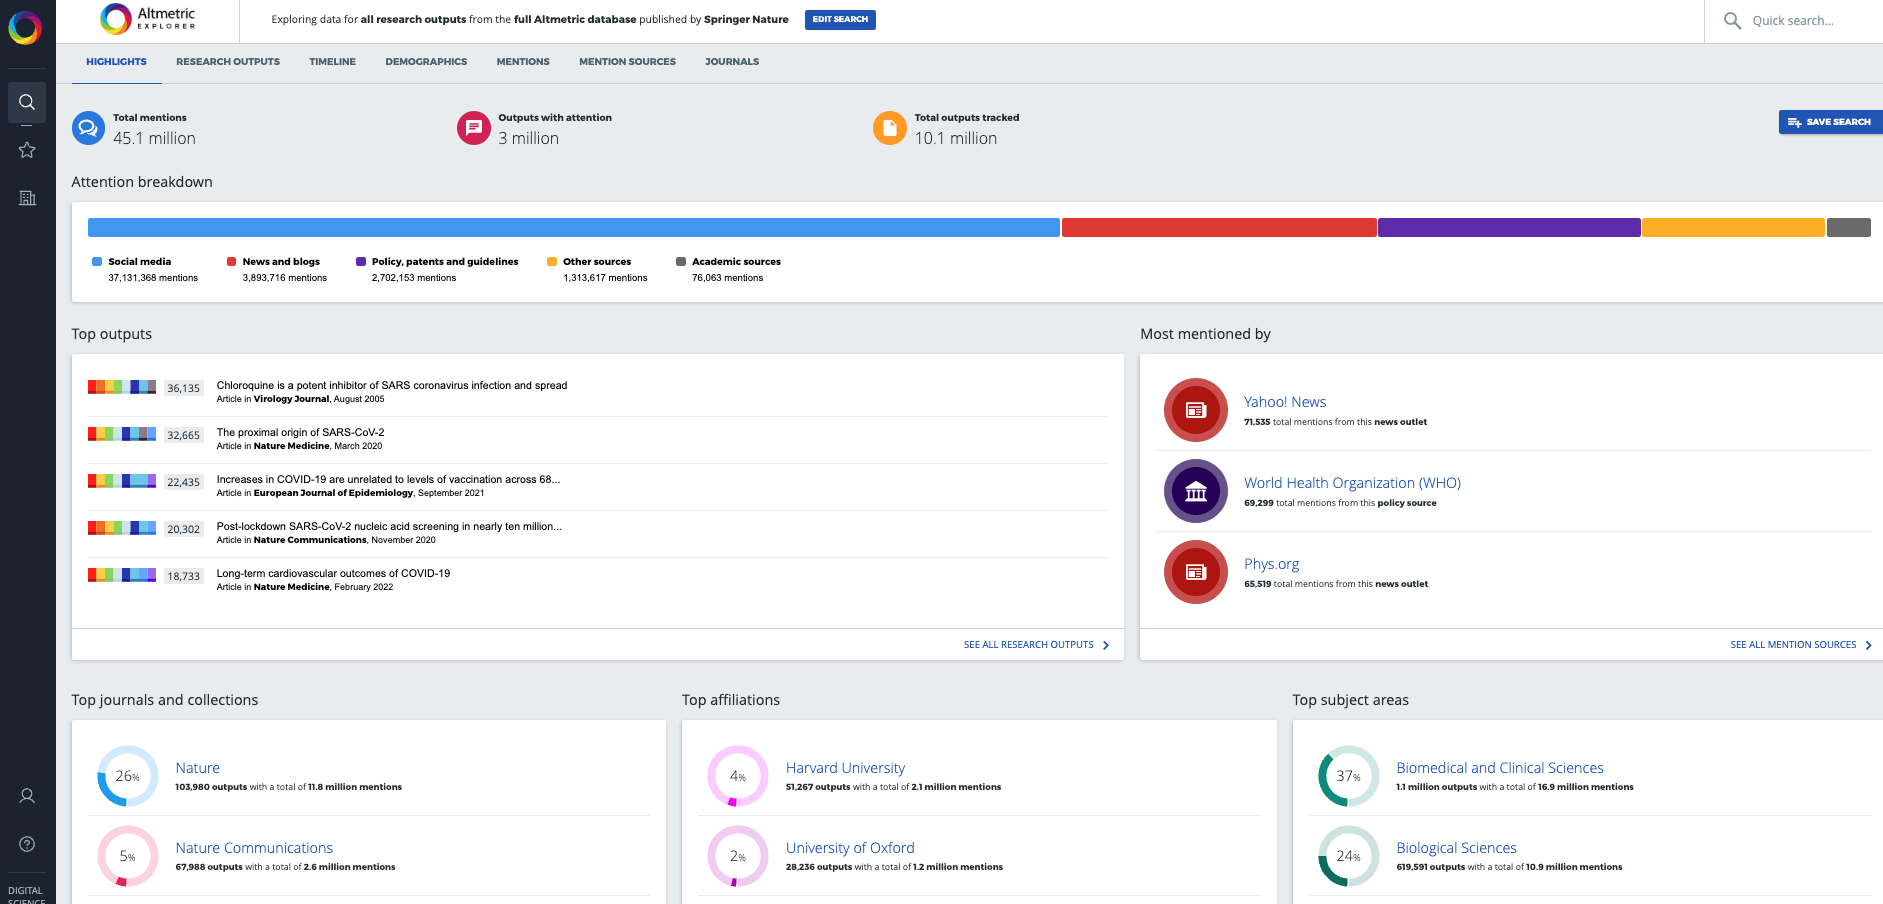1883x904 pixels.
Task: Open saved searches via the star sidebar icon
Action: [x=26, y=150]
